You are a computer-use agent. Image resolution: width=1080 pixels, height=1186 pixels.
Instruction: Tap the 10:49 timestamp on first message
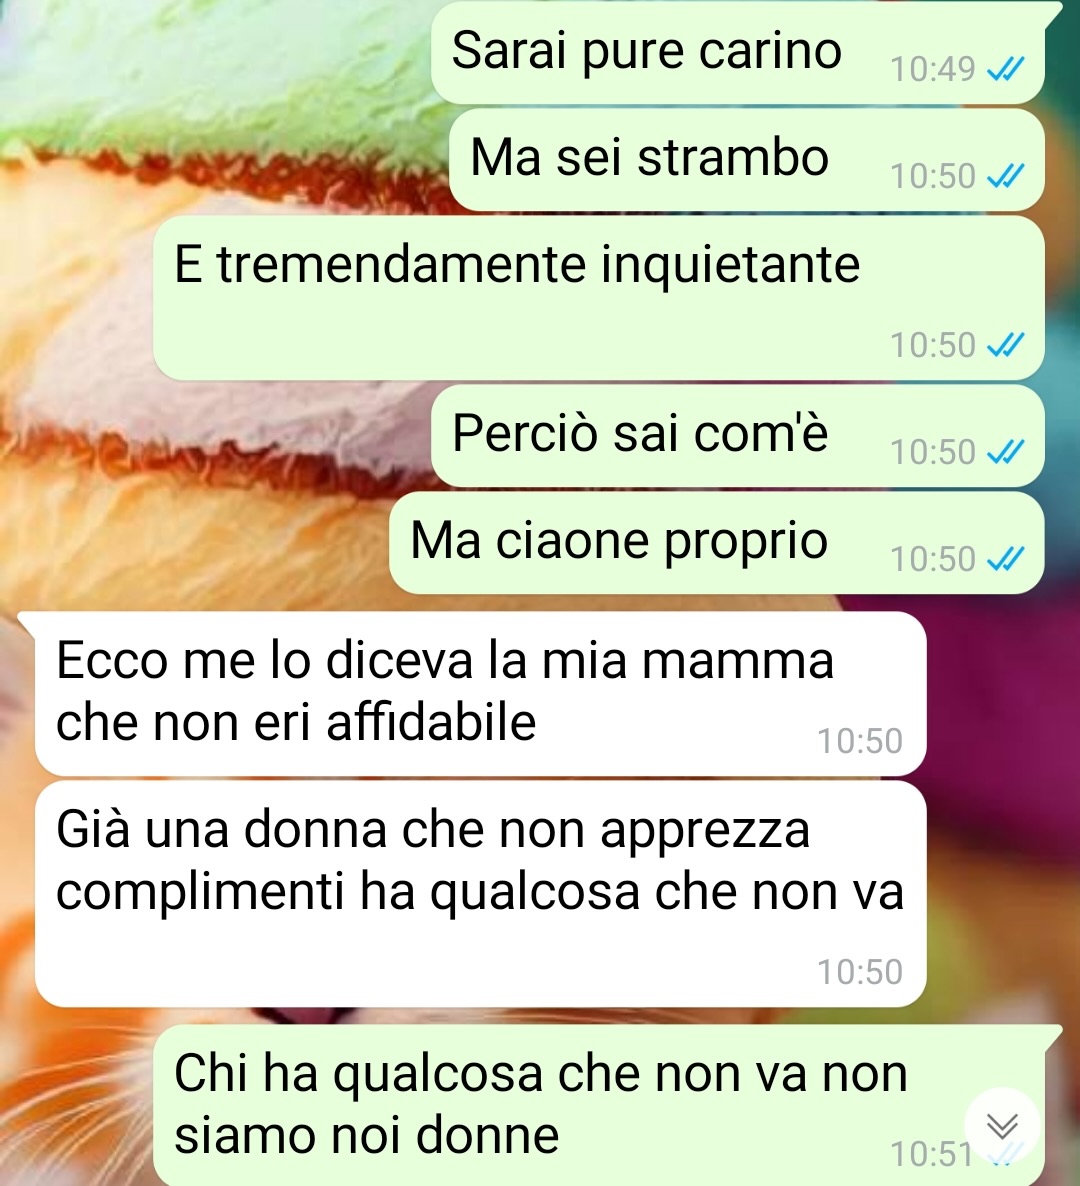point(933,69)
